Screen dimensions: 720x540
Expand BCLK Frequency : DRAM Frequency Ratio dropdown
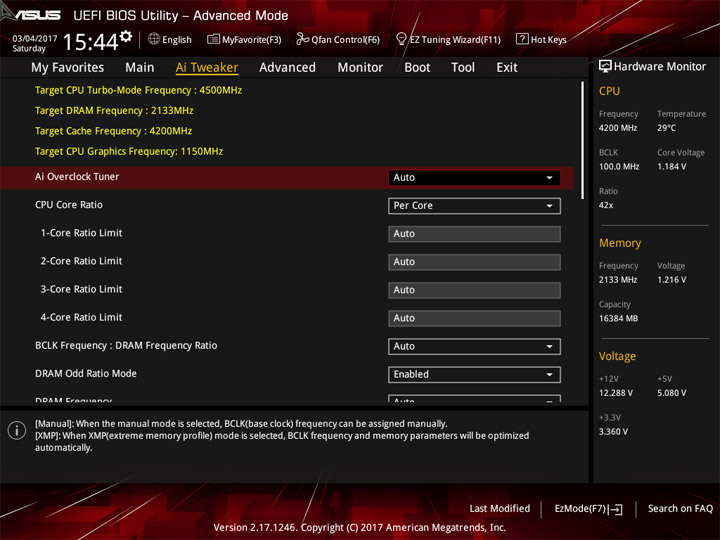[x=474, y=346]
